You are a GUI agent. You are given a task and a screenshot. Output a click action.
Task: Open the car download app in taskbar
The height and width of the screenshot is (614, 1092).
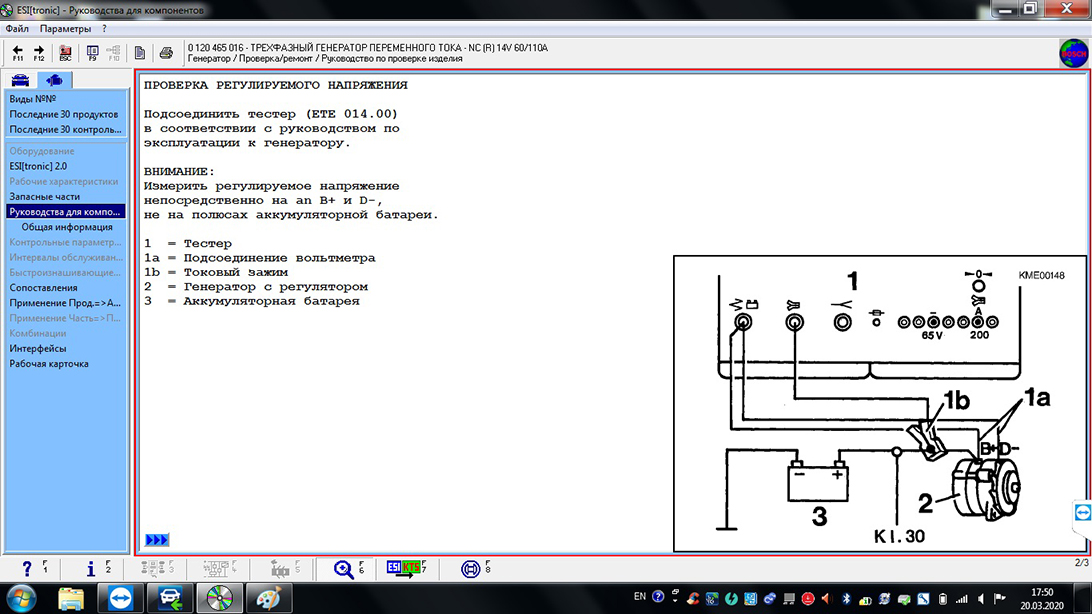(170, 599)
